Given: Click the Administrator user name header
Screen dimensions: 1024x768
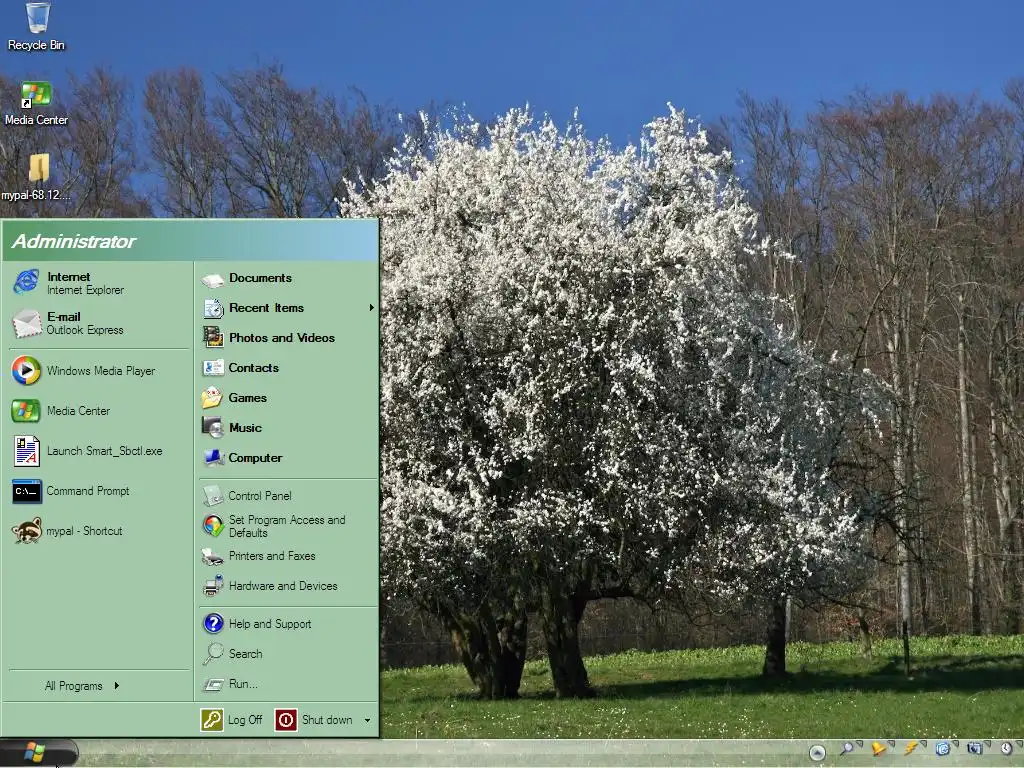Looking at the screenshot, I should (x=74, y=241).
